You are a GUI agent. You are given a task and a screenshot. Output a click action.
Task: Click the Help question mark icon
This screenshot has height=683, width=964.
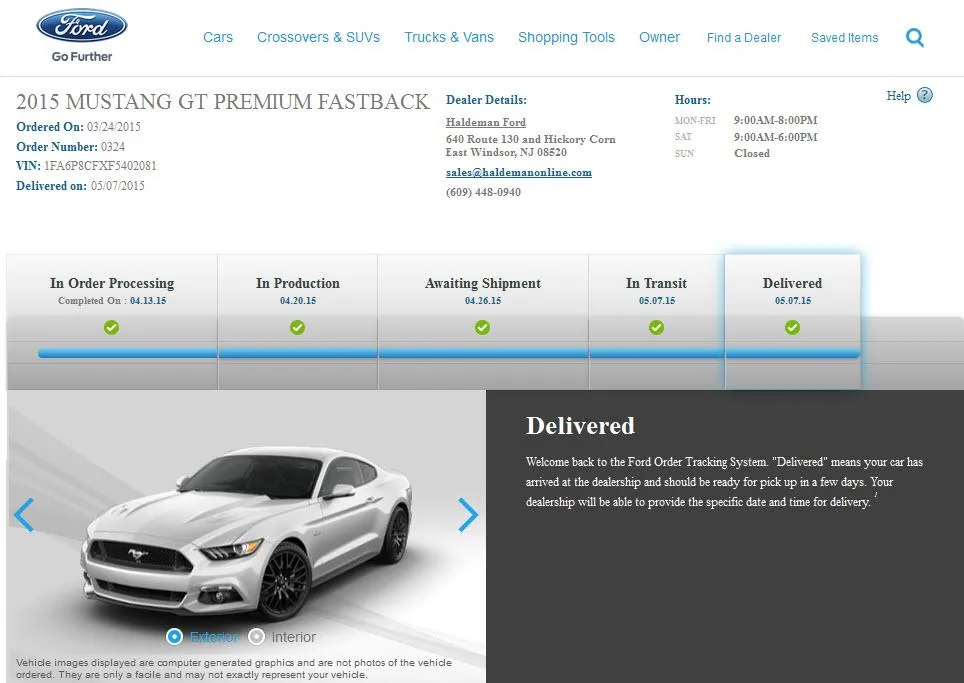click(x=925, y=95)
